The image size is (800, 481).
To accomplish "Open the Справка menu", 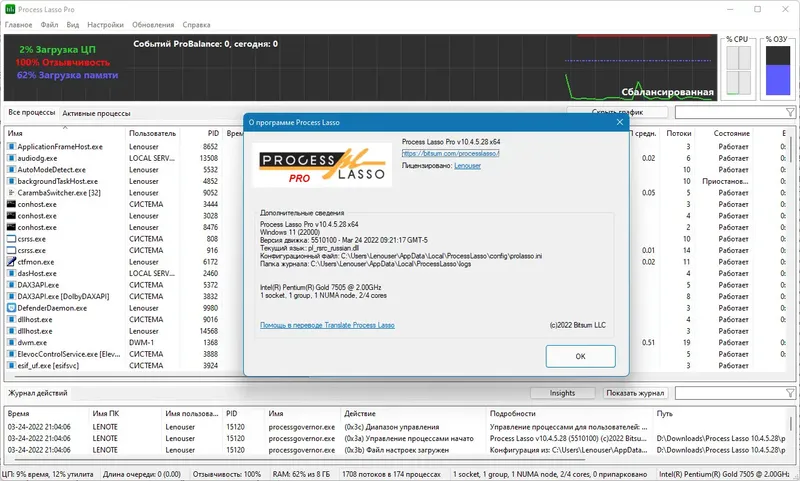I will pyautogui.click(x=196, y=24).
